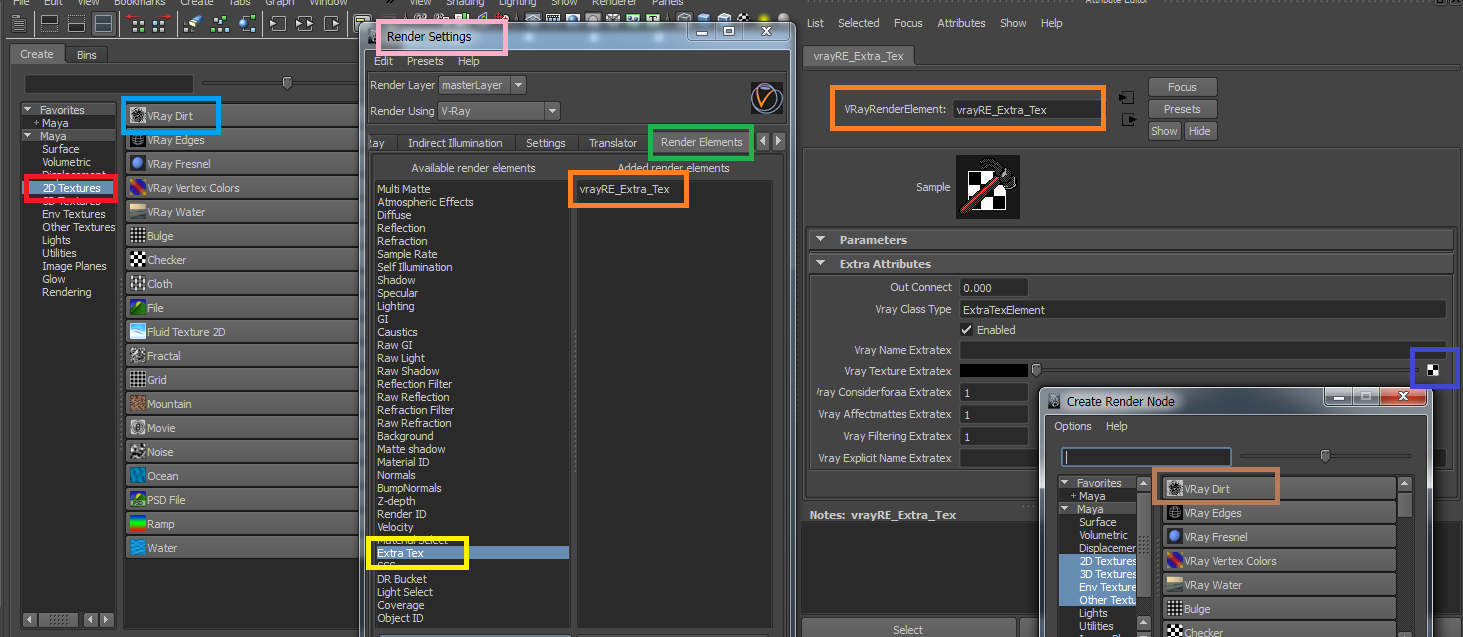This screenshot has width=1463, height=637.
Task: Click the Focus button
Action: 1182,87
